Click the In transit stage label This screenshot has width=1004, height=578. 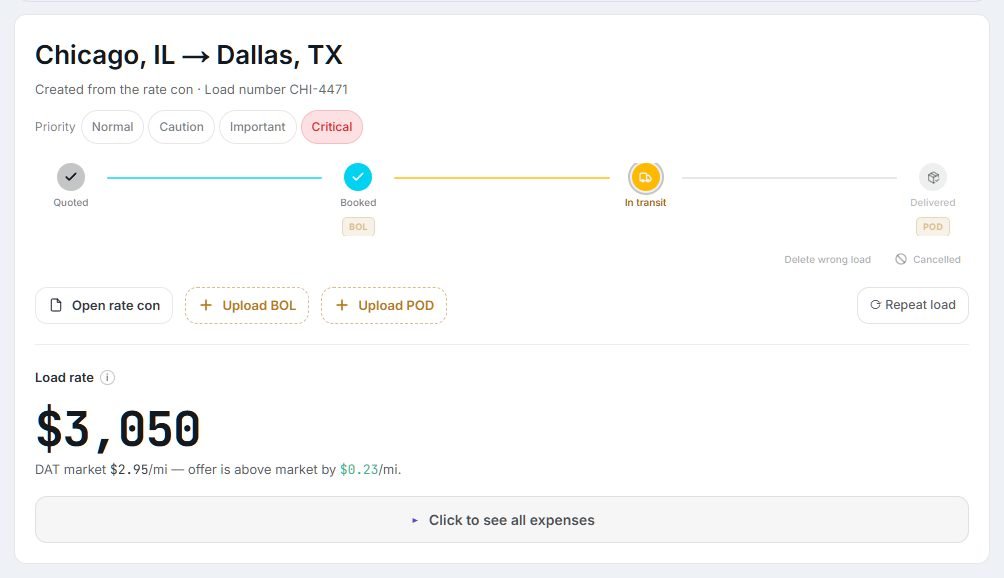coord(645,202)
